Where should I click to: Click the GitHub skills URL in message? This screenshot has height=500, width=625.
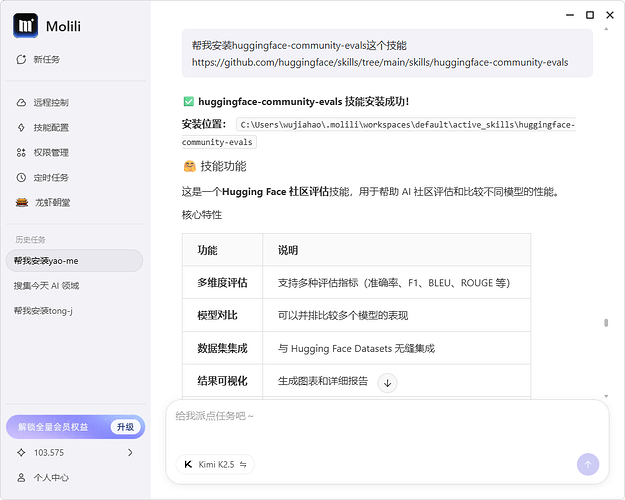[x=380, y=62]
